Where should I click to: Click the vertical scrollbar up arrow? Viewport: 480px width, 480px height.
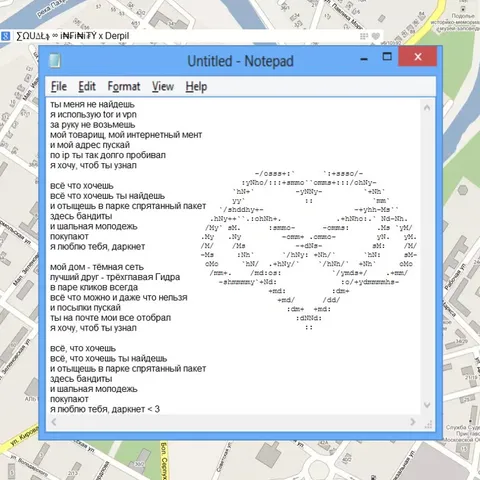pos(427,108)
